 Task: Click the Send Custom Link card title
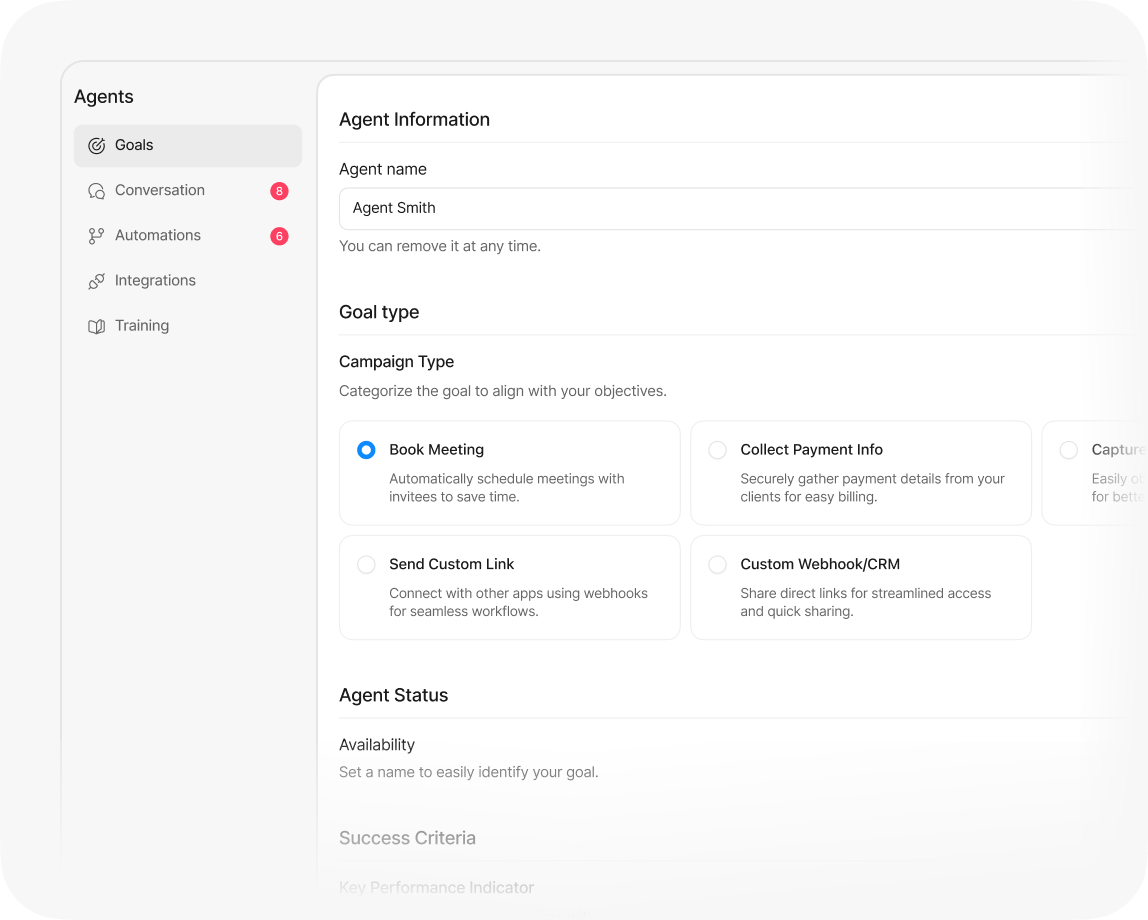tap(452, 564)
